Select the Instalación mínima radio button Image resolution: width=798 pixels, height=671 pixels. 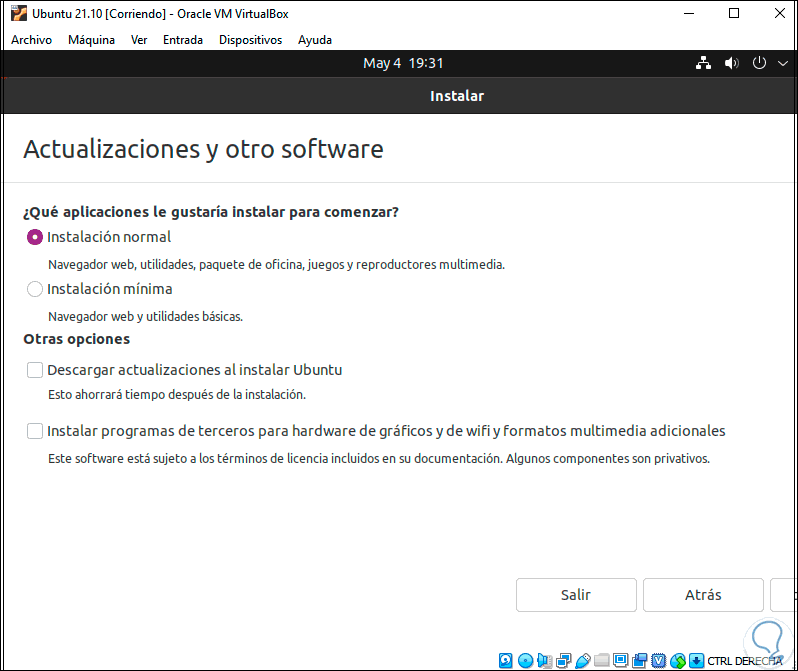point(35,289)
